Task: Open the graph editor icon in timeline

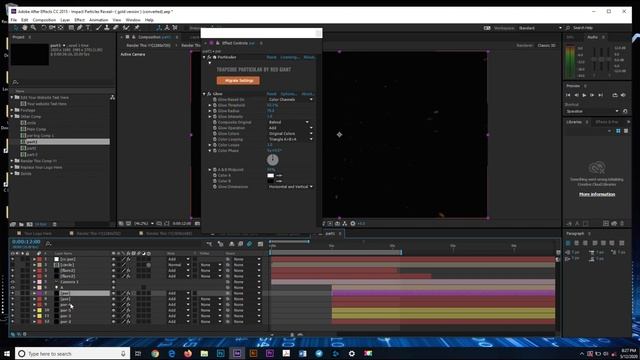Action: pos(260,244)
